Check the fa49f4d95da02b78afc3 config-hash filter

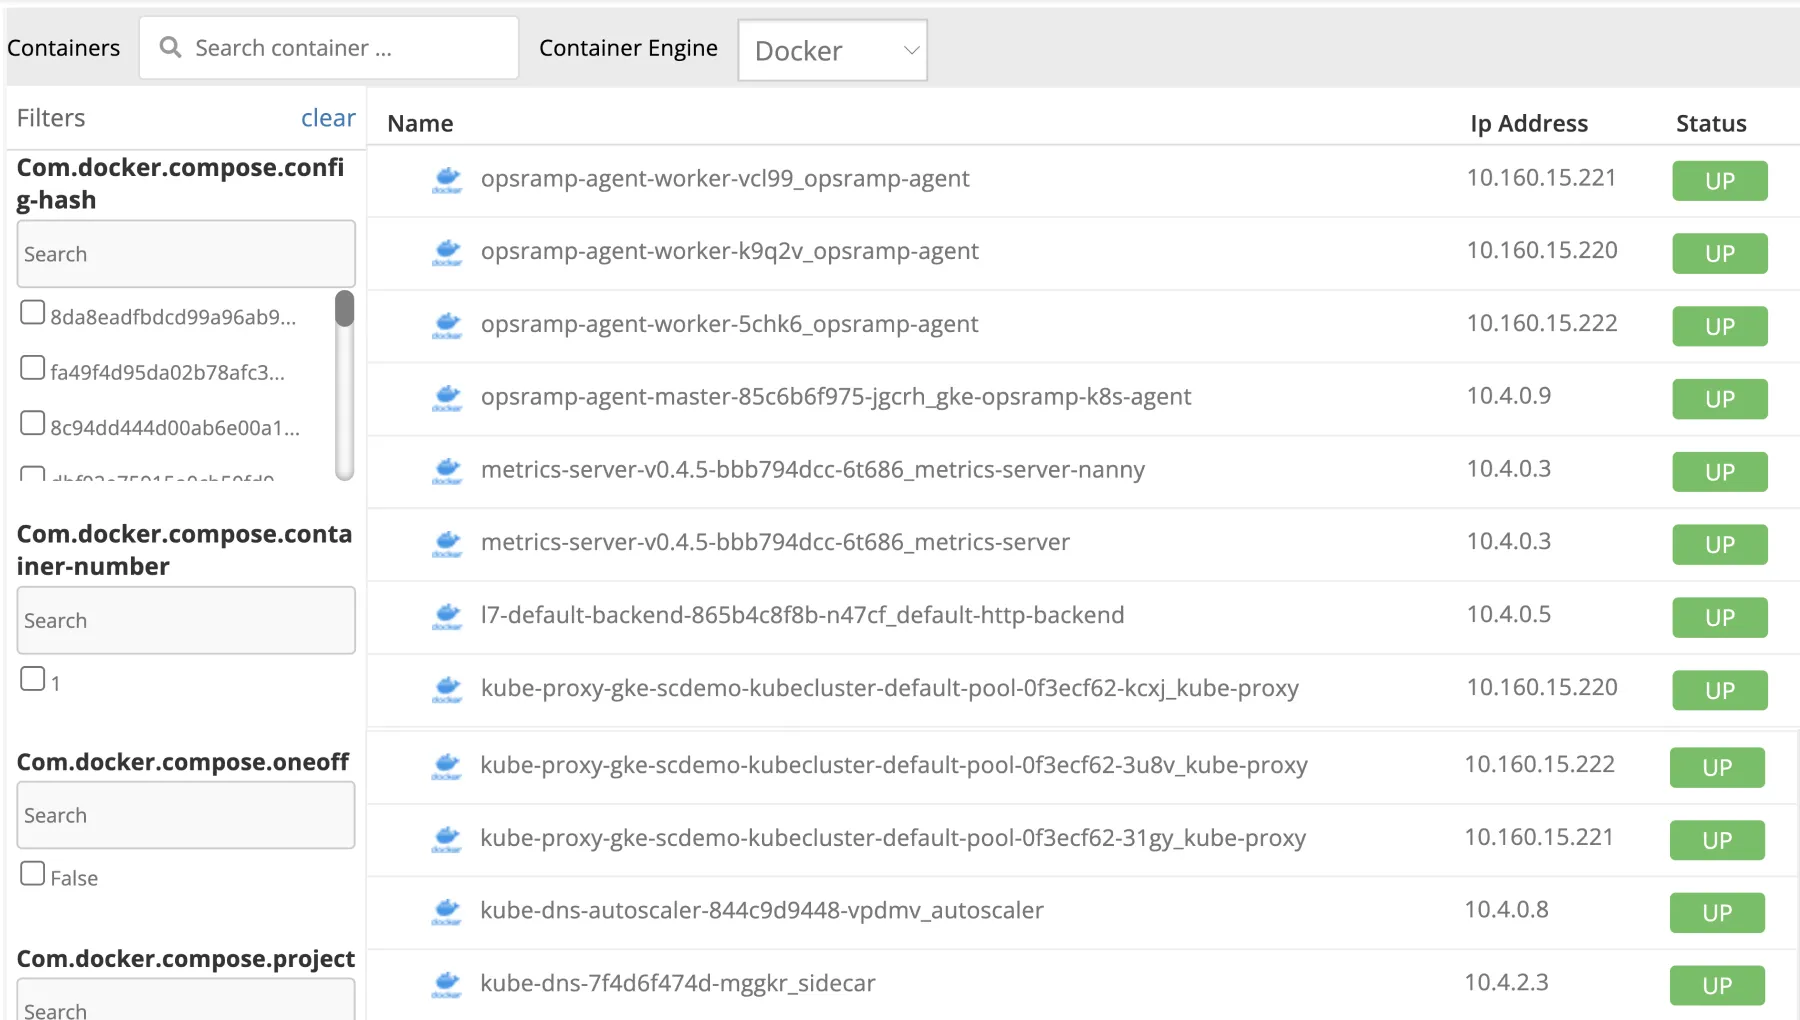[33, 368]
